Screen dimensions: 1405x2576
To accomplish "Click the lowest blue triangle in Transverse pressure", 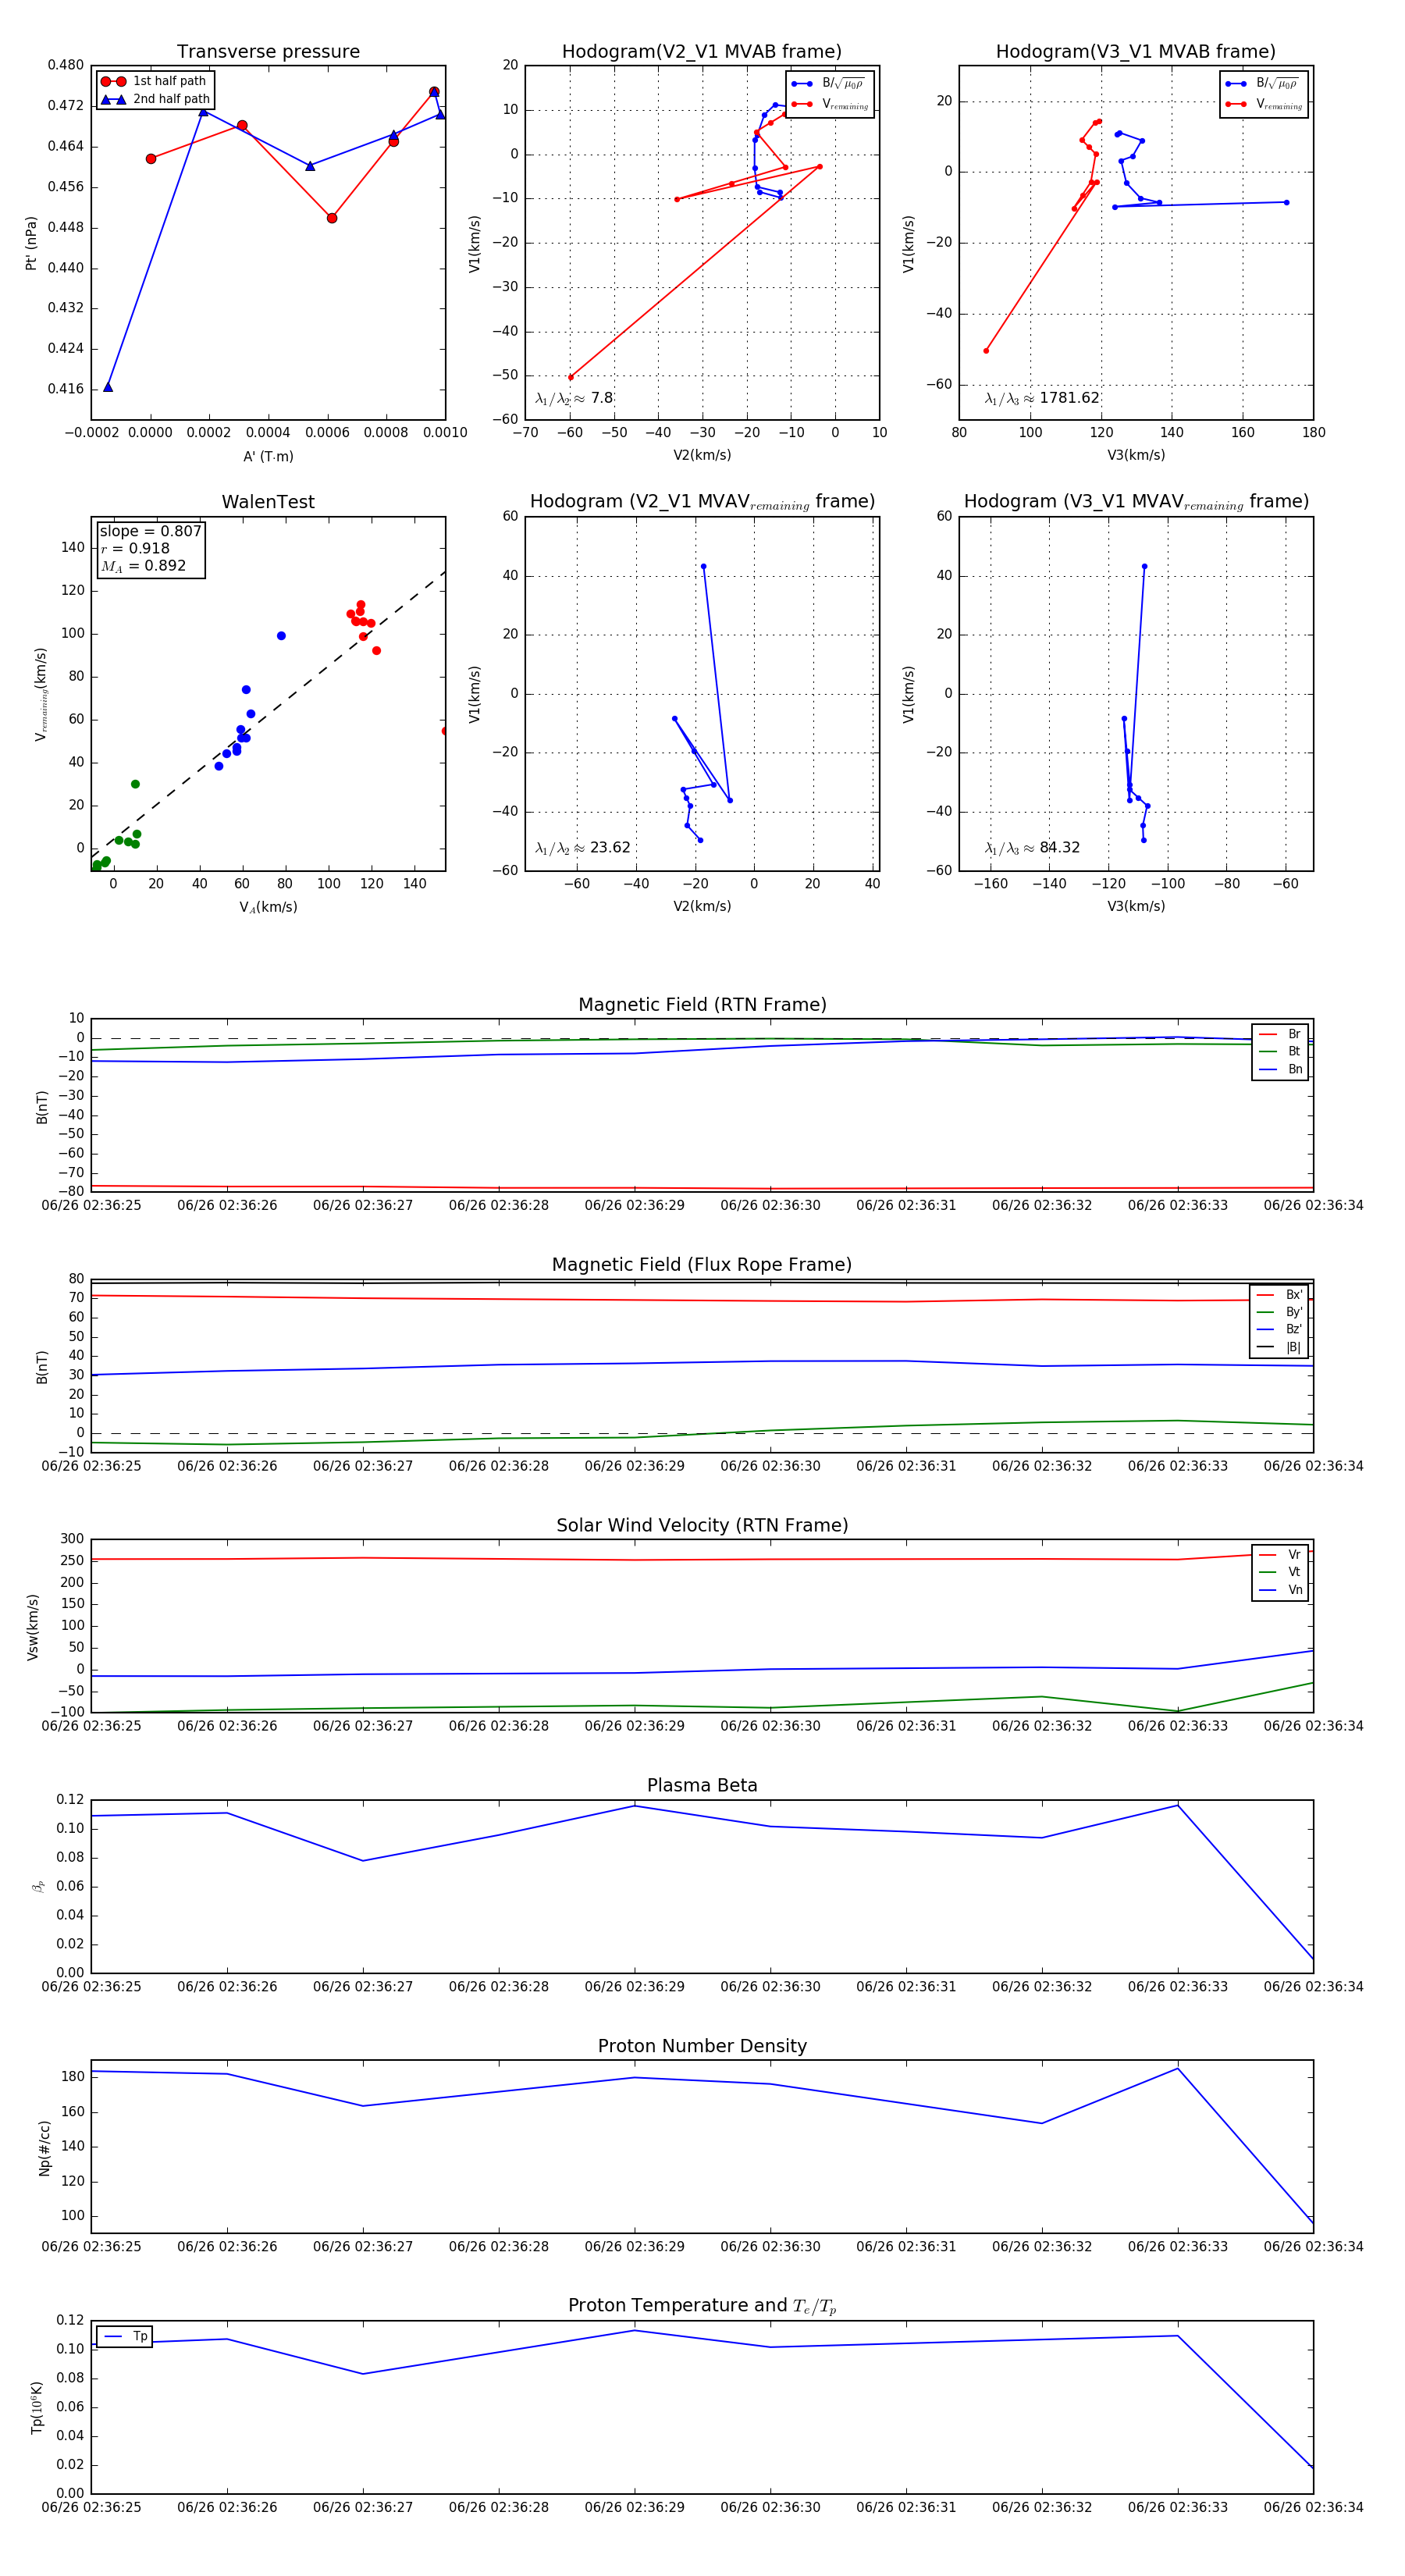I will (x=108, y=387).
